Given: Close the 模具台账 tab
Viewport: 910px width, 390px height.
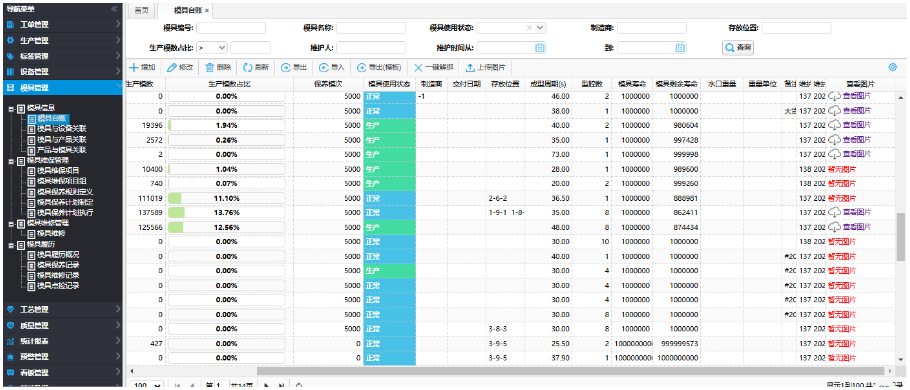Looking at the screenshot, I should (207, 11).
